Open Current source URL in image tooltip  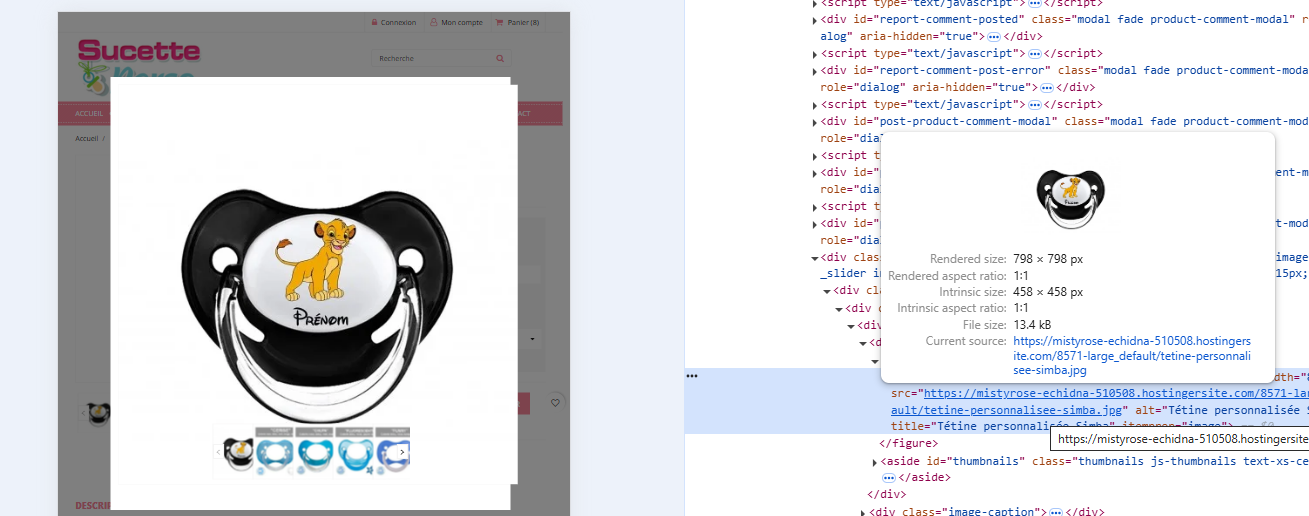1132,355
